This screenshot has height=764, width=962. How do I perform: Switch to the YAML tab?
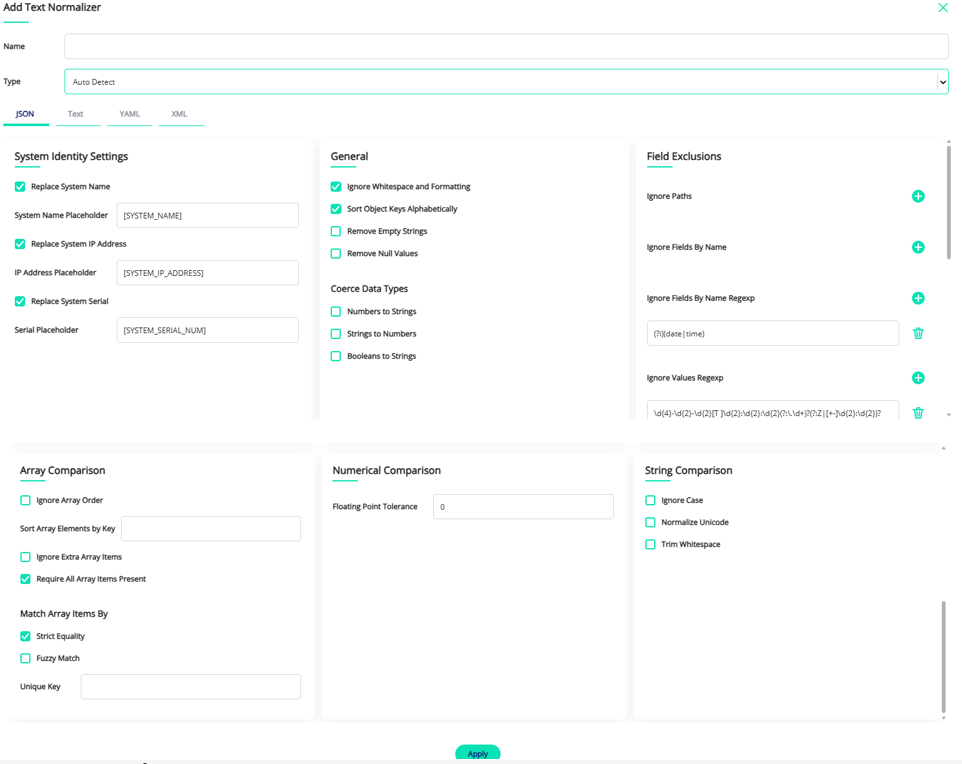[x=129, y=114]
